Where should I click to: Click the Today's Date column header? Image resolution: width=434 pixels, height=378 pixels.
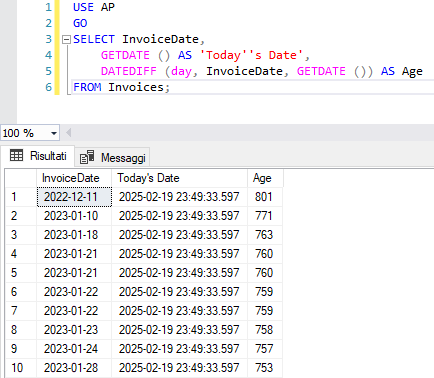179,178
